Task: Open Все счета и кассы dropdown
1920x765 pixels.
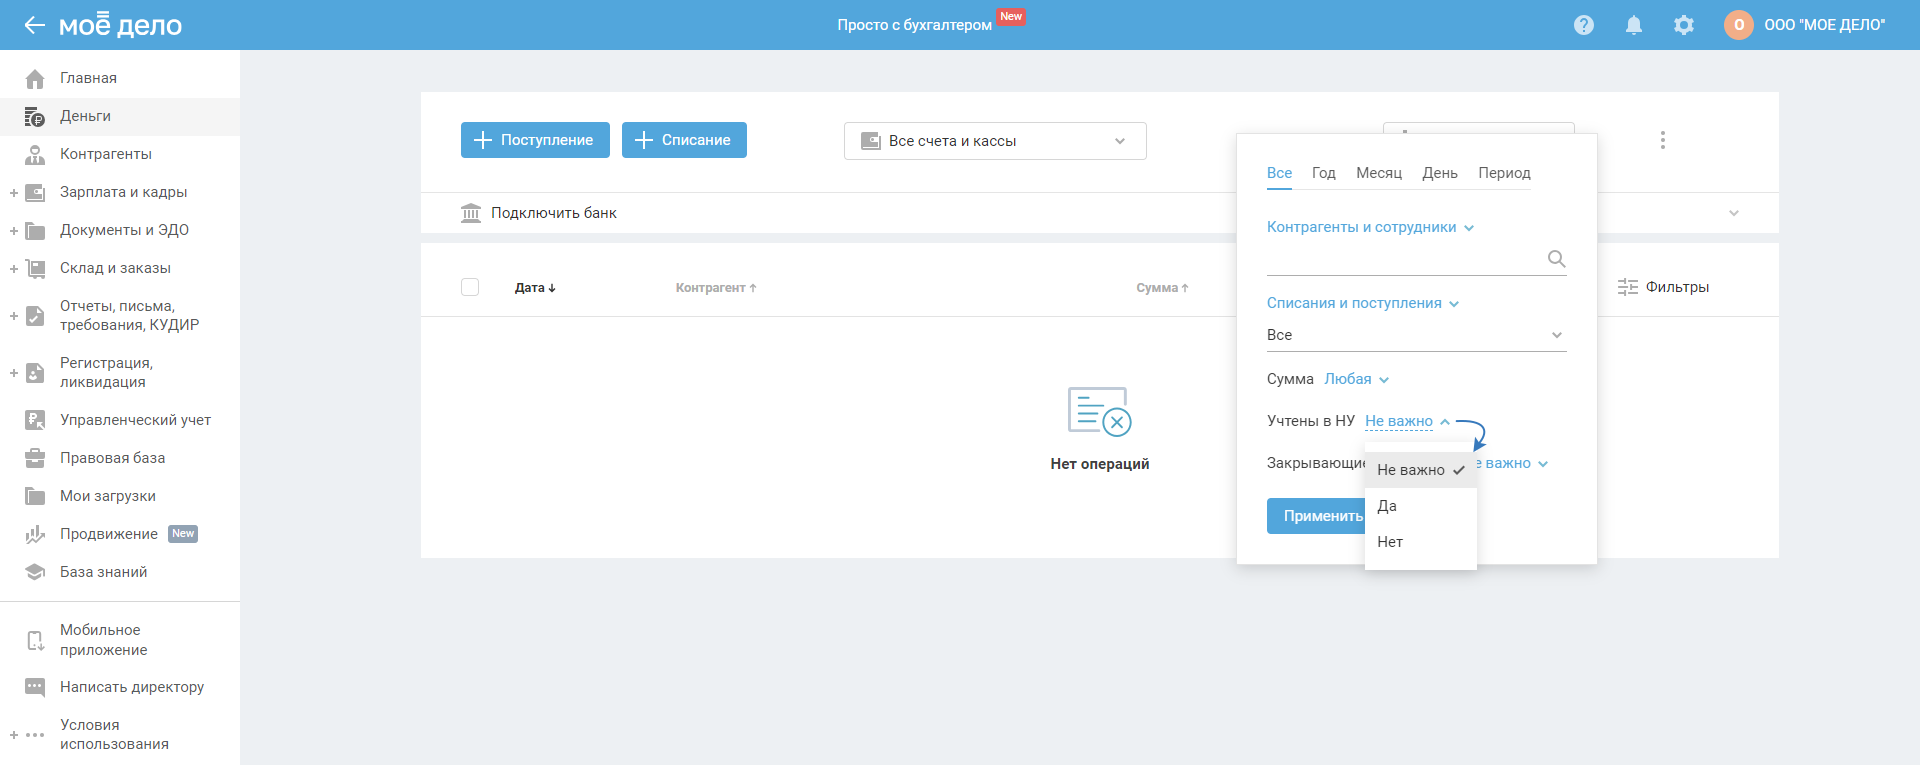Action: (995, 141)
